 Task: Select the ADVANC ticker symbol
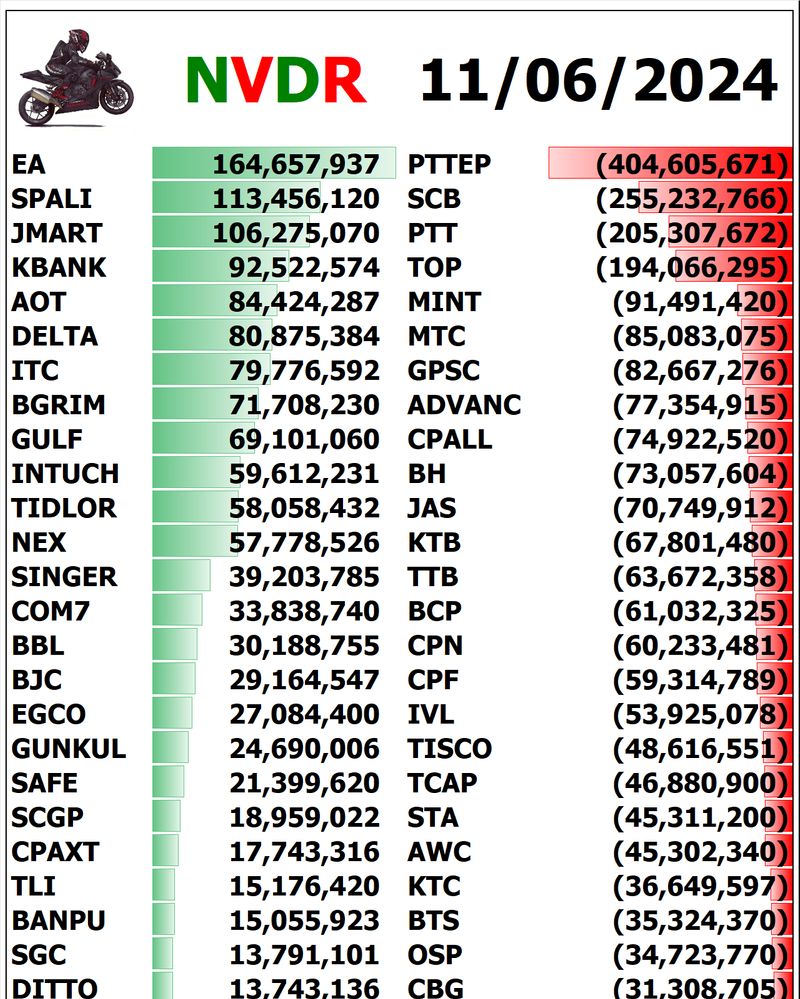464,405
